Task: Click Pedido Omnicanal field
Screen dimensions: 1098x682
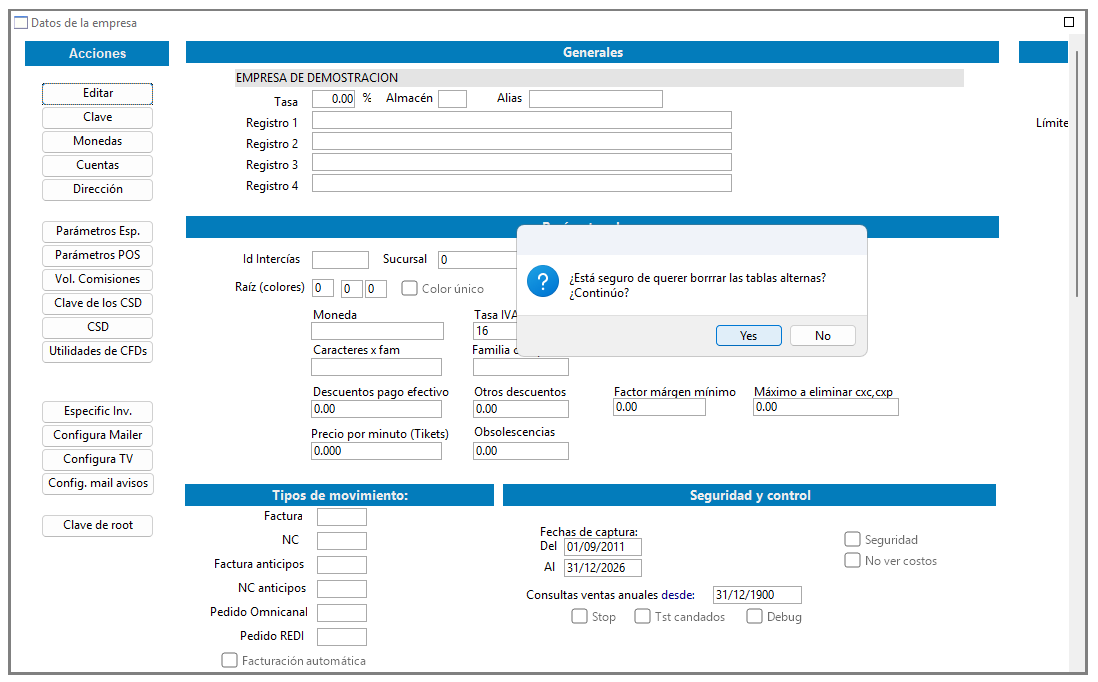Action: (x=342, y=613)
